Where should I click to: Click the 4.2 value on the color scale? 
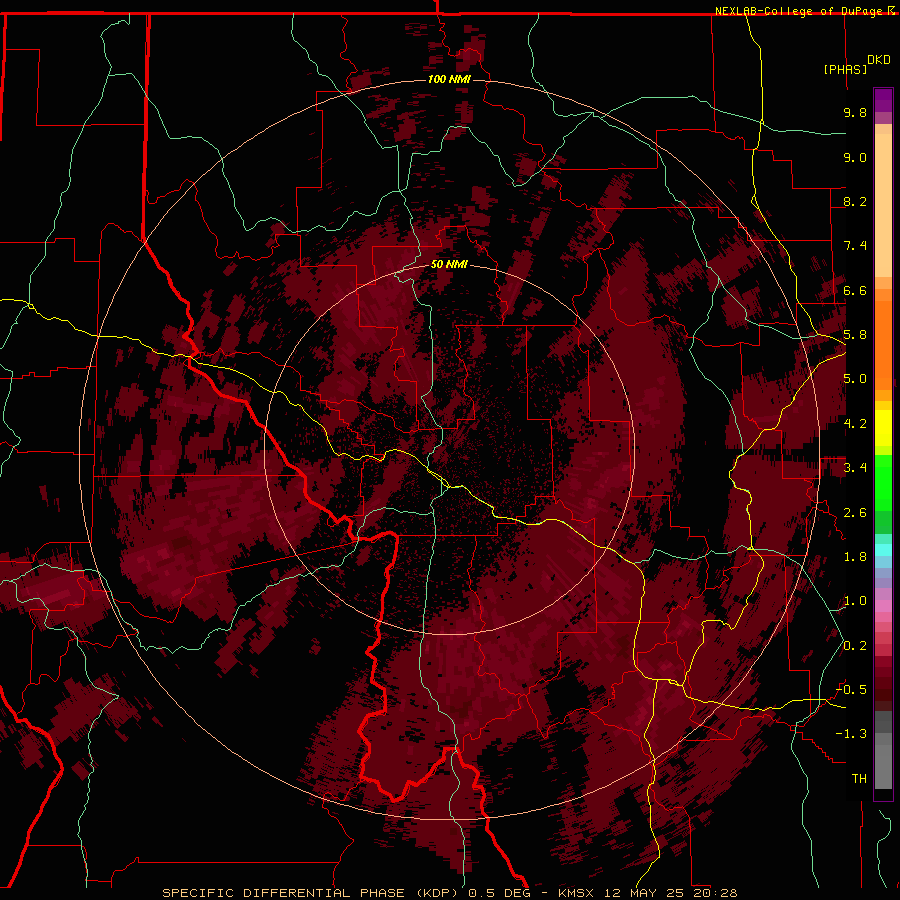[855, 424]
